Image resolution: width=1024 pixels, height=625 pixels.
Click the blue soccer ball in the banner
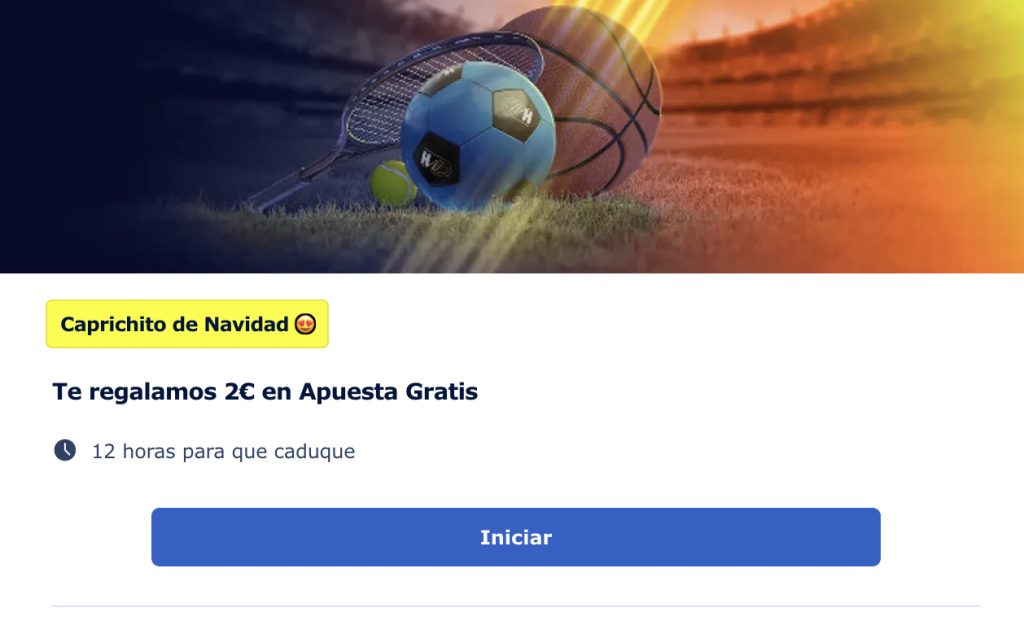478,134
